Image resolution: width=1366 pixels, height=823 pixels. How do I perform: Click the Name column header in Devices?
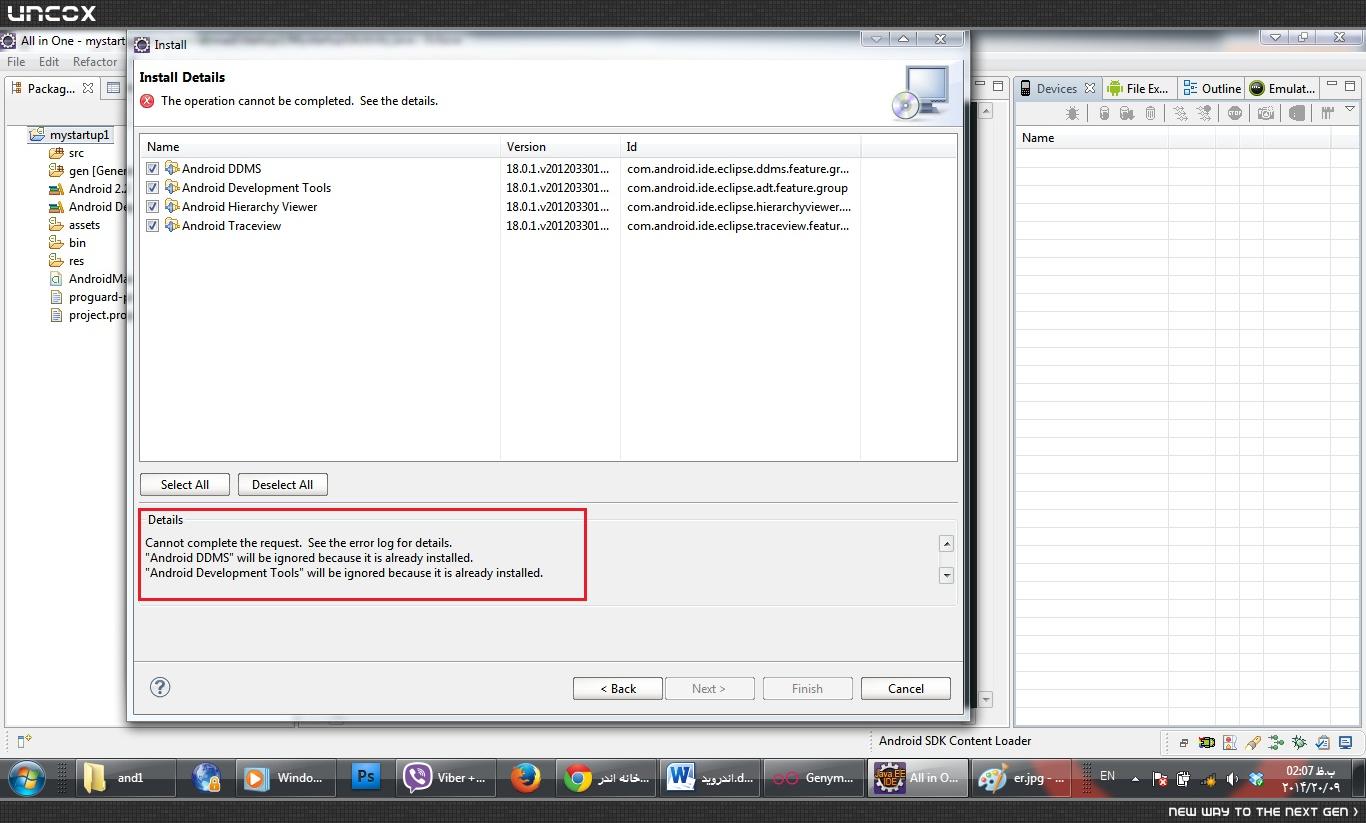[1092, 138]
